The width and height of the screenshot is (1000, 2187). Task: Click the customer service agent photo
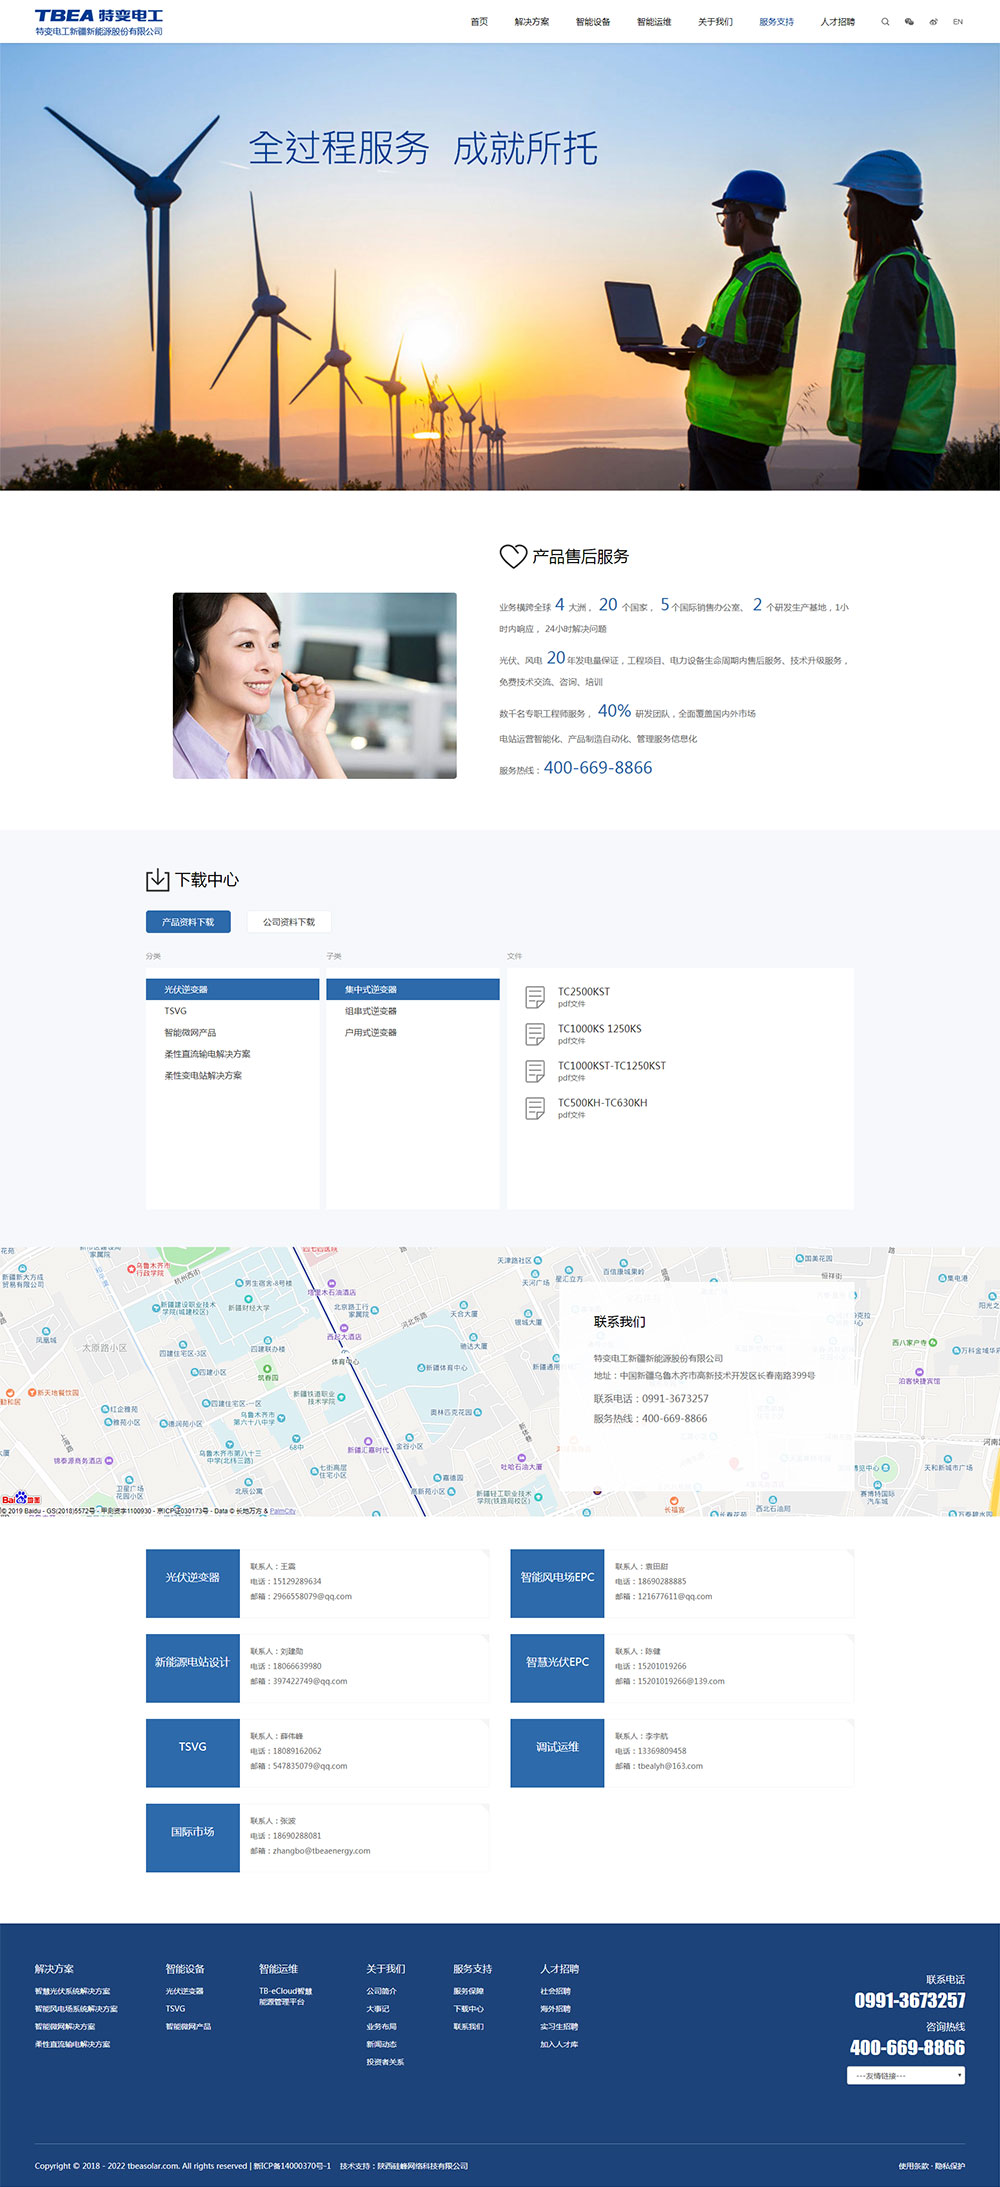[x=315, y=686]
